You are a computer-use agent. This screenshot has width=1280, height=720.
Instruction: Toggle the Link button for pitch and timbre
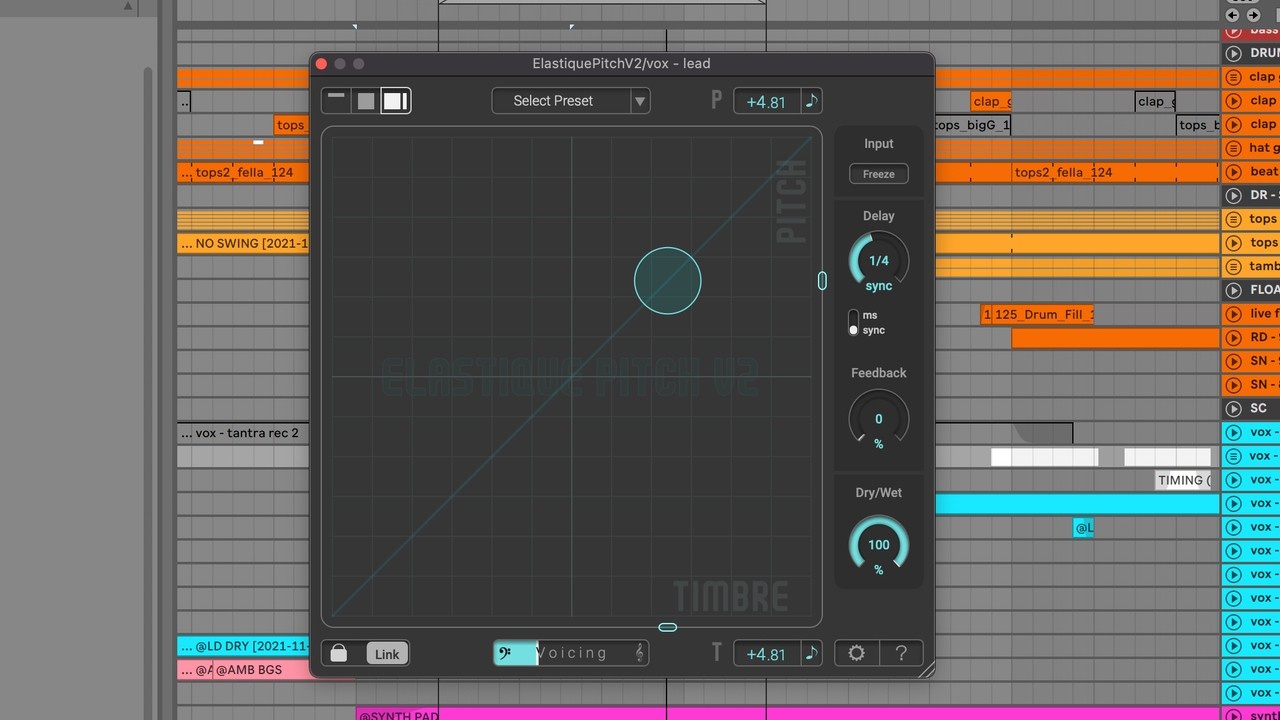click(387, 654)
